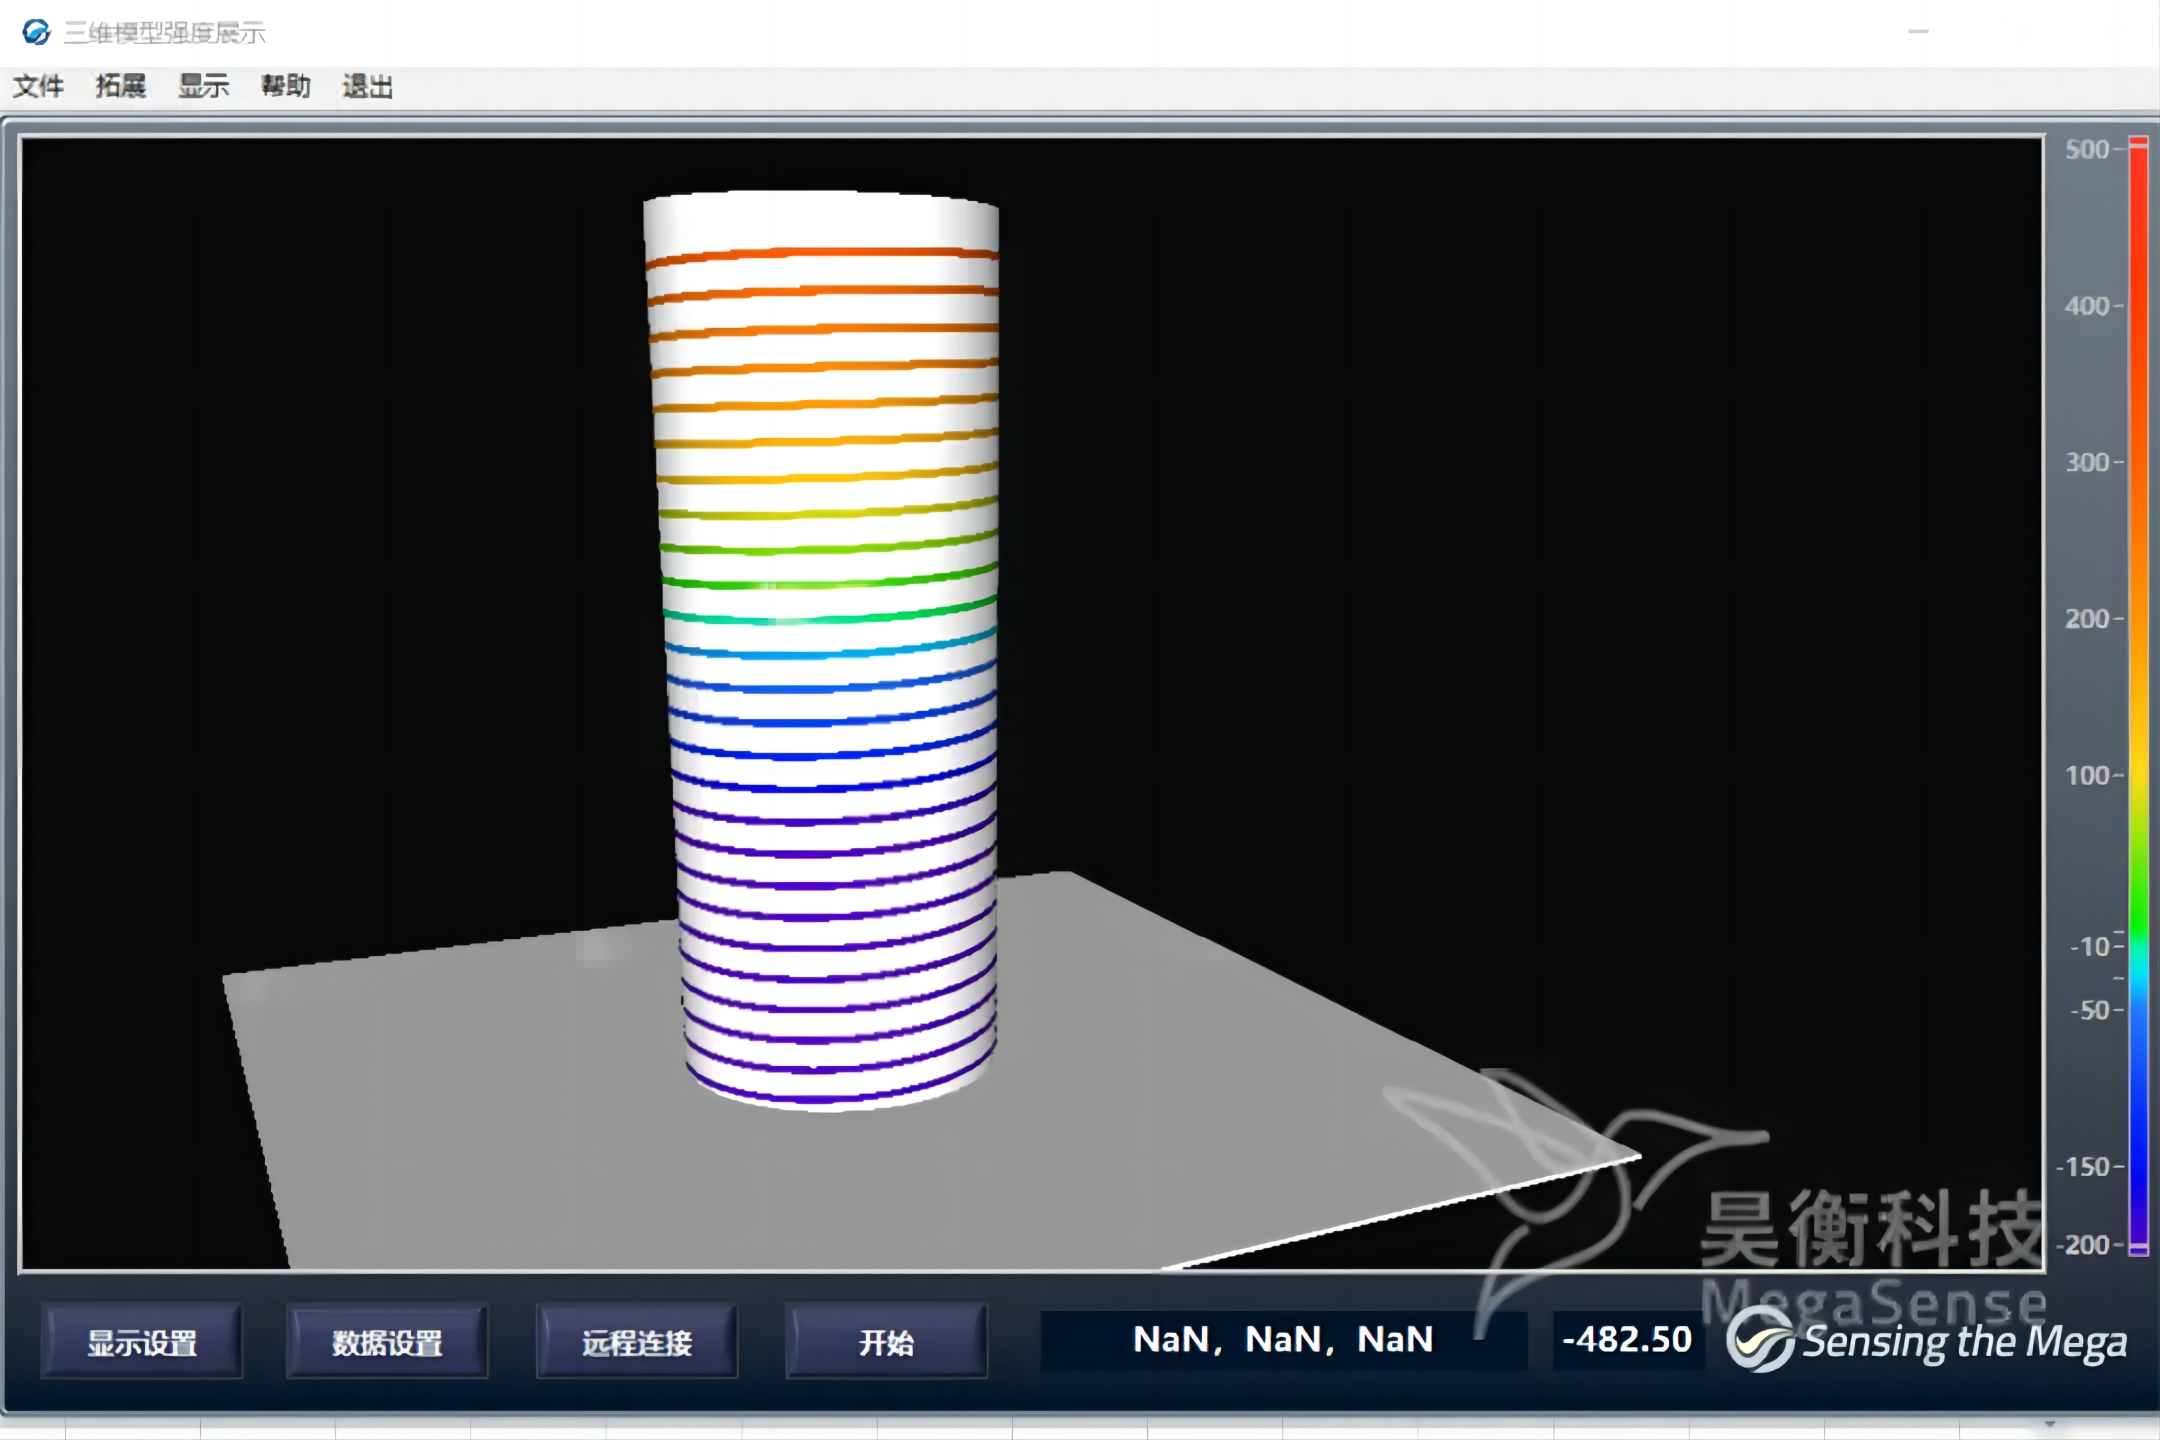This screenshot has width=2160, height=1440.
Task: Open the 帮助 menu
Action: [x=286, y=86]
